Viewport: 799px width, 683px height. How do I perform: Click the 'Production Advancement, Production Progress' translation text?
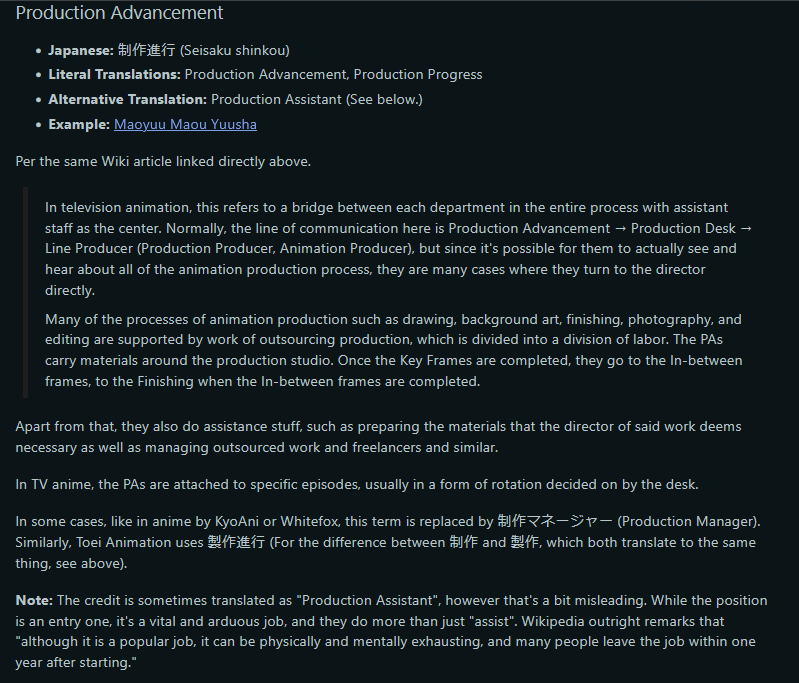pos(333,74)
